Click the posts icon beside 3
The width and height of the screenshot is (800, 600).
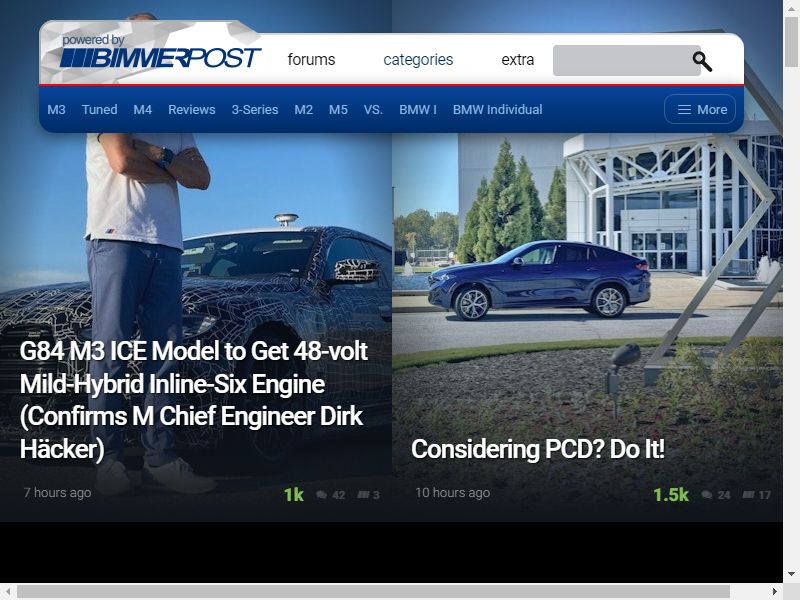[x=363, y=494]
